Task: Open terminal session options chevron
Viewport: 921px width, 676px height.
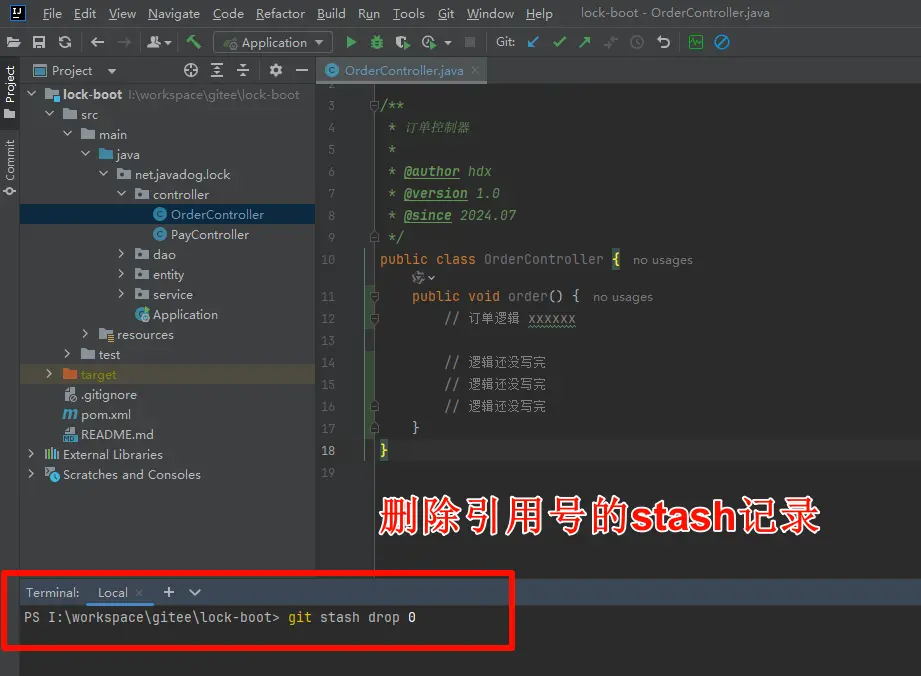Action: (x=195, y=593)
